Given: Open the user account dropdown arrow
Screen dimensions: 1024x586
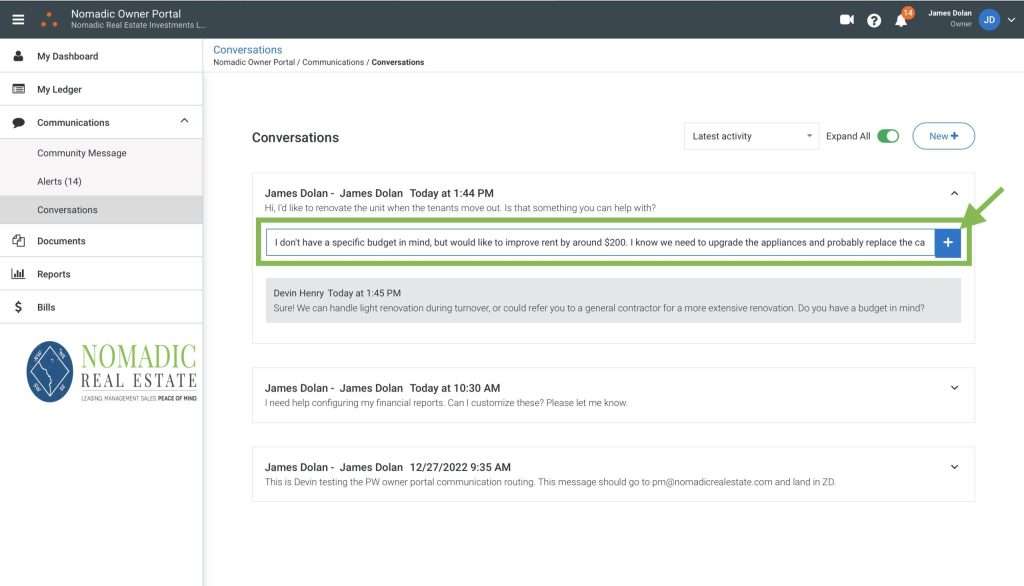Looking at the screenshot, I should pyautogui.click(x=1011, y=20).
